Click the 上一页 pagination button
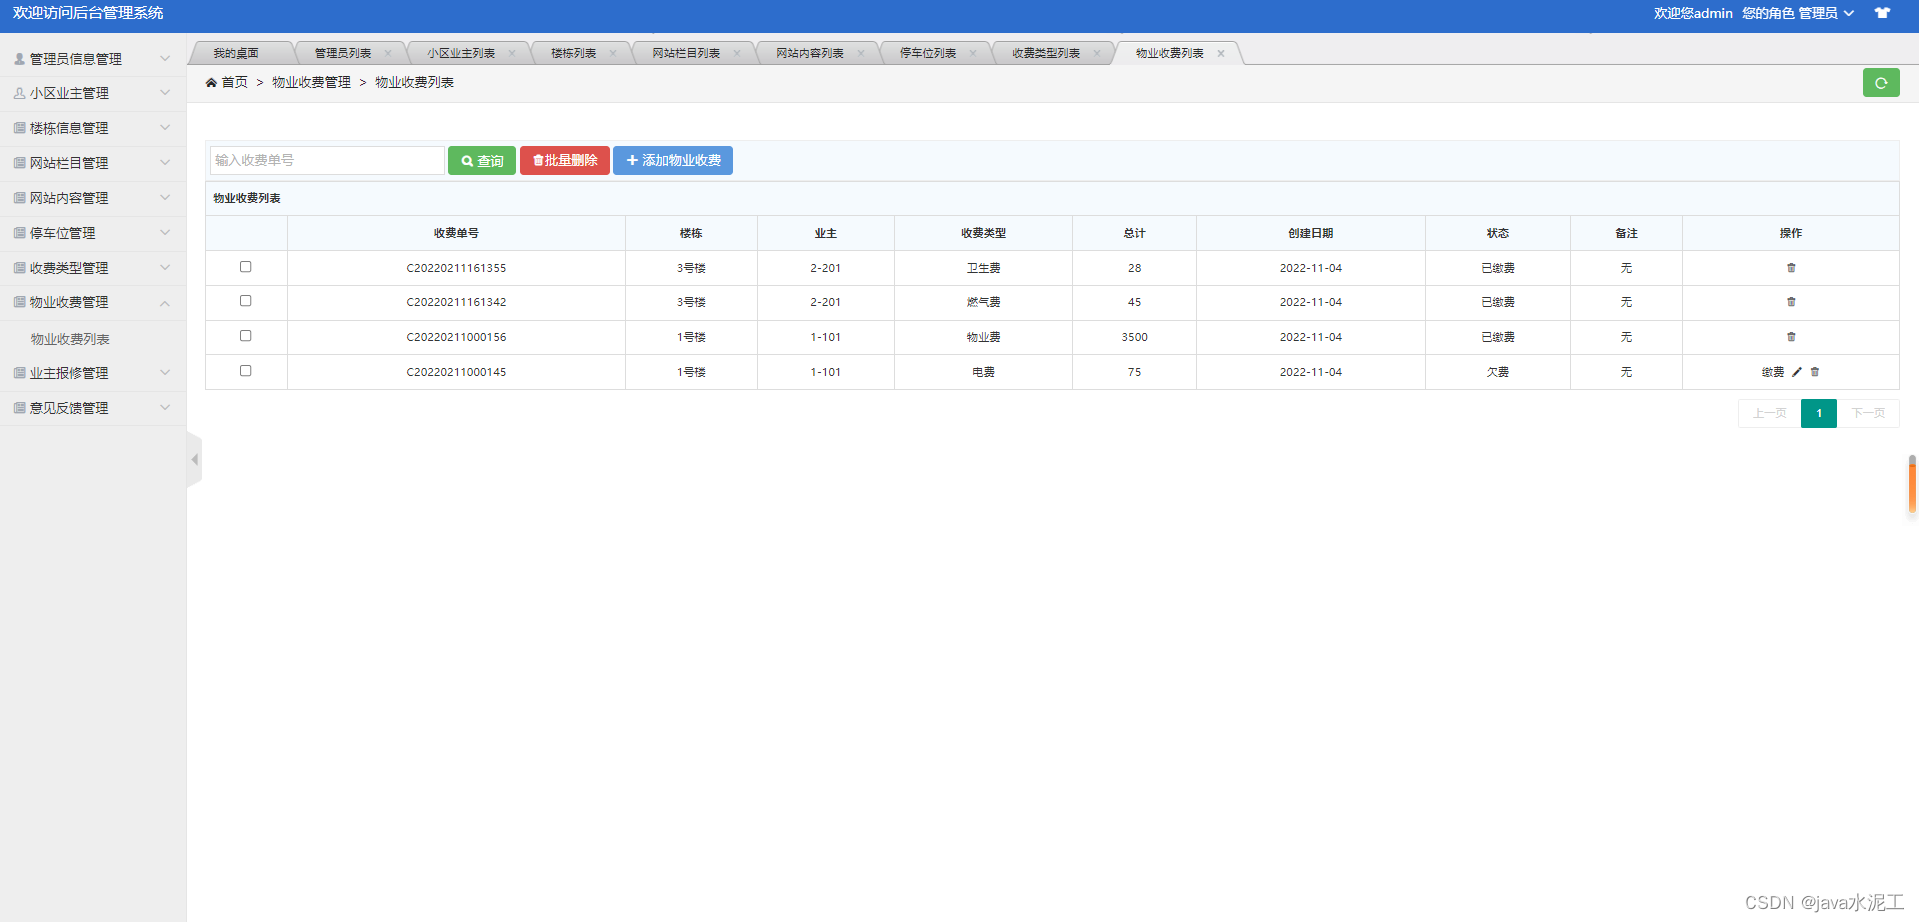The image size is (1919, 922). click(1769, 413)
